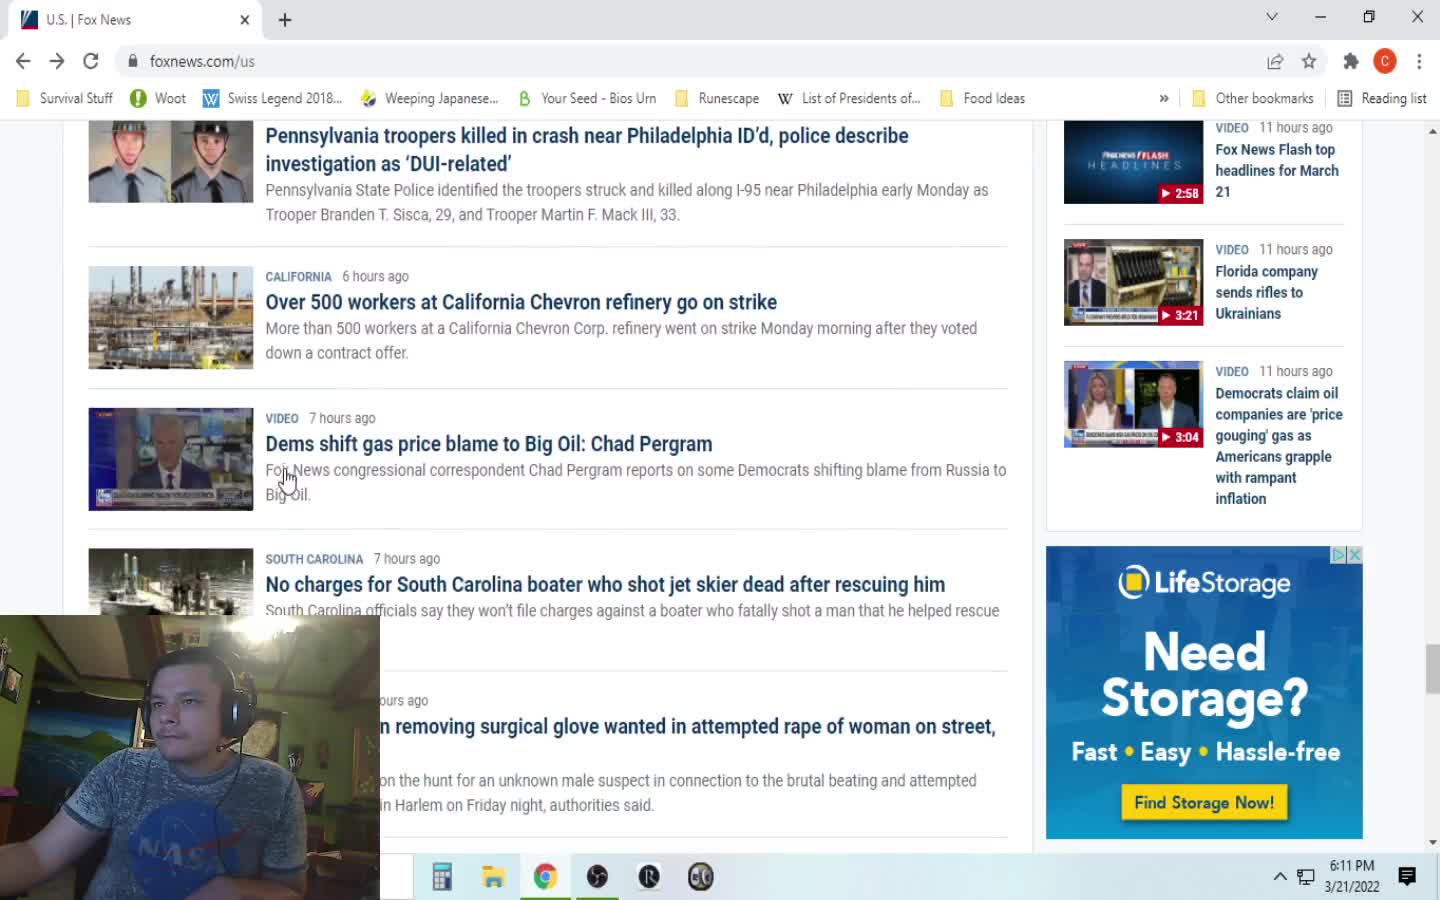Open Democrats claim oil companies link

1279,446
